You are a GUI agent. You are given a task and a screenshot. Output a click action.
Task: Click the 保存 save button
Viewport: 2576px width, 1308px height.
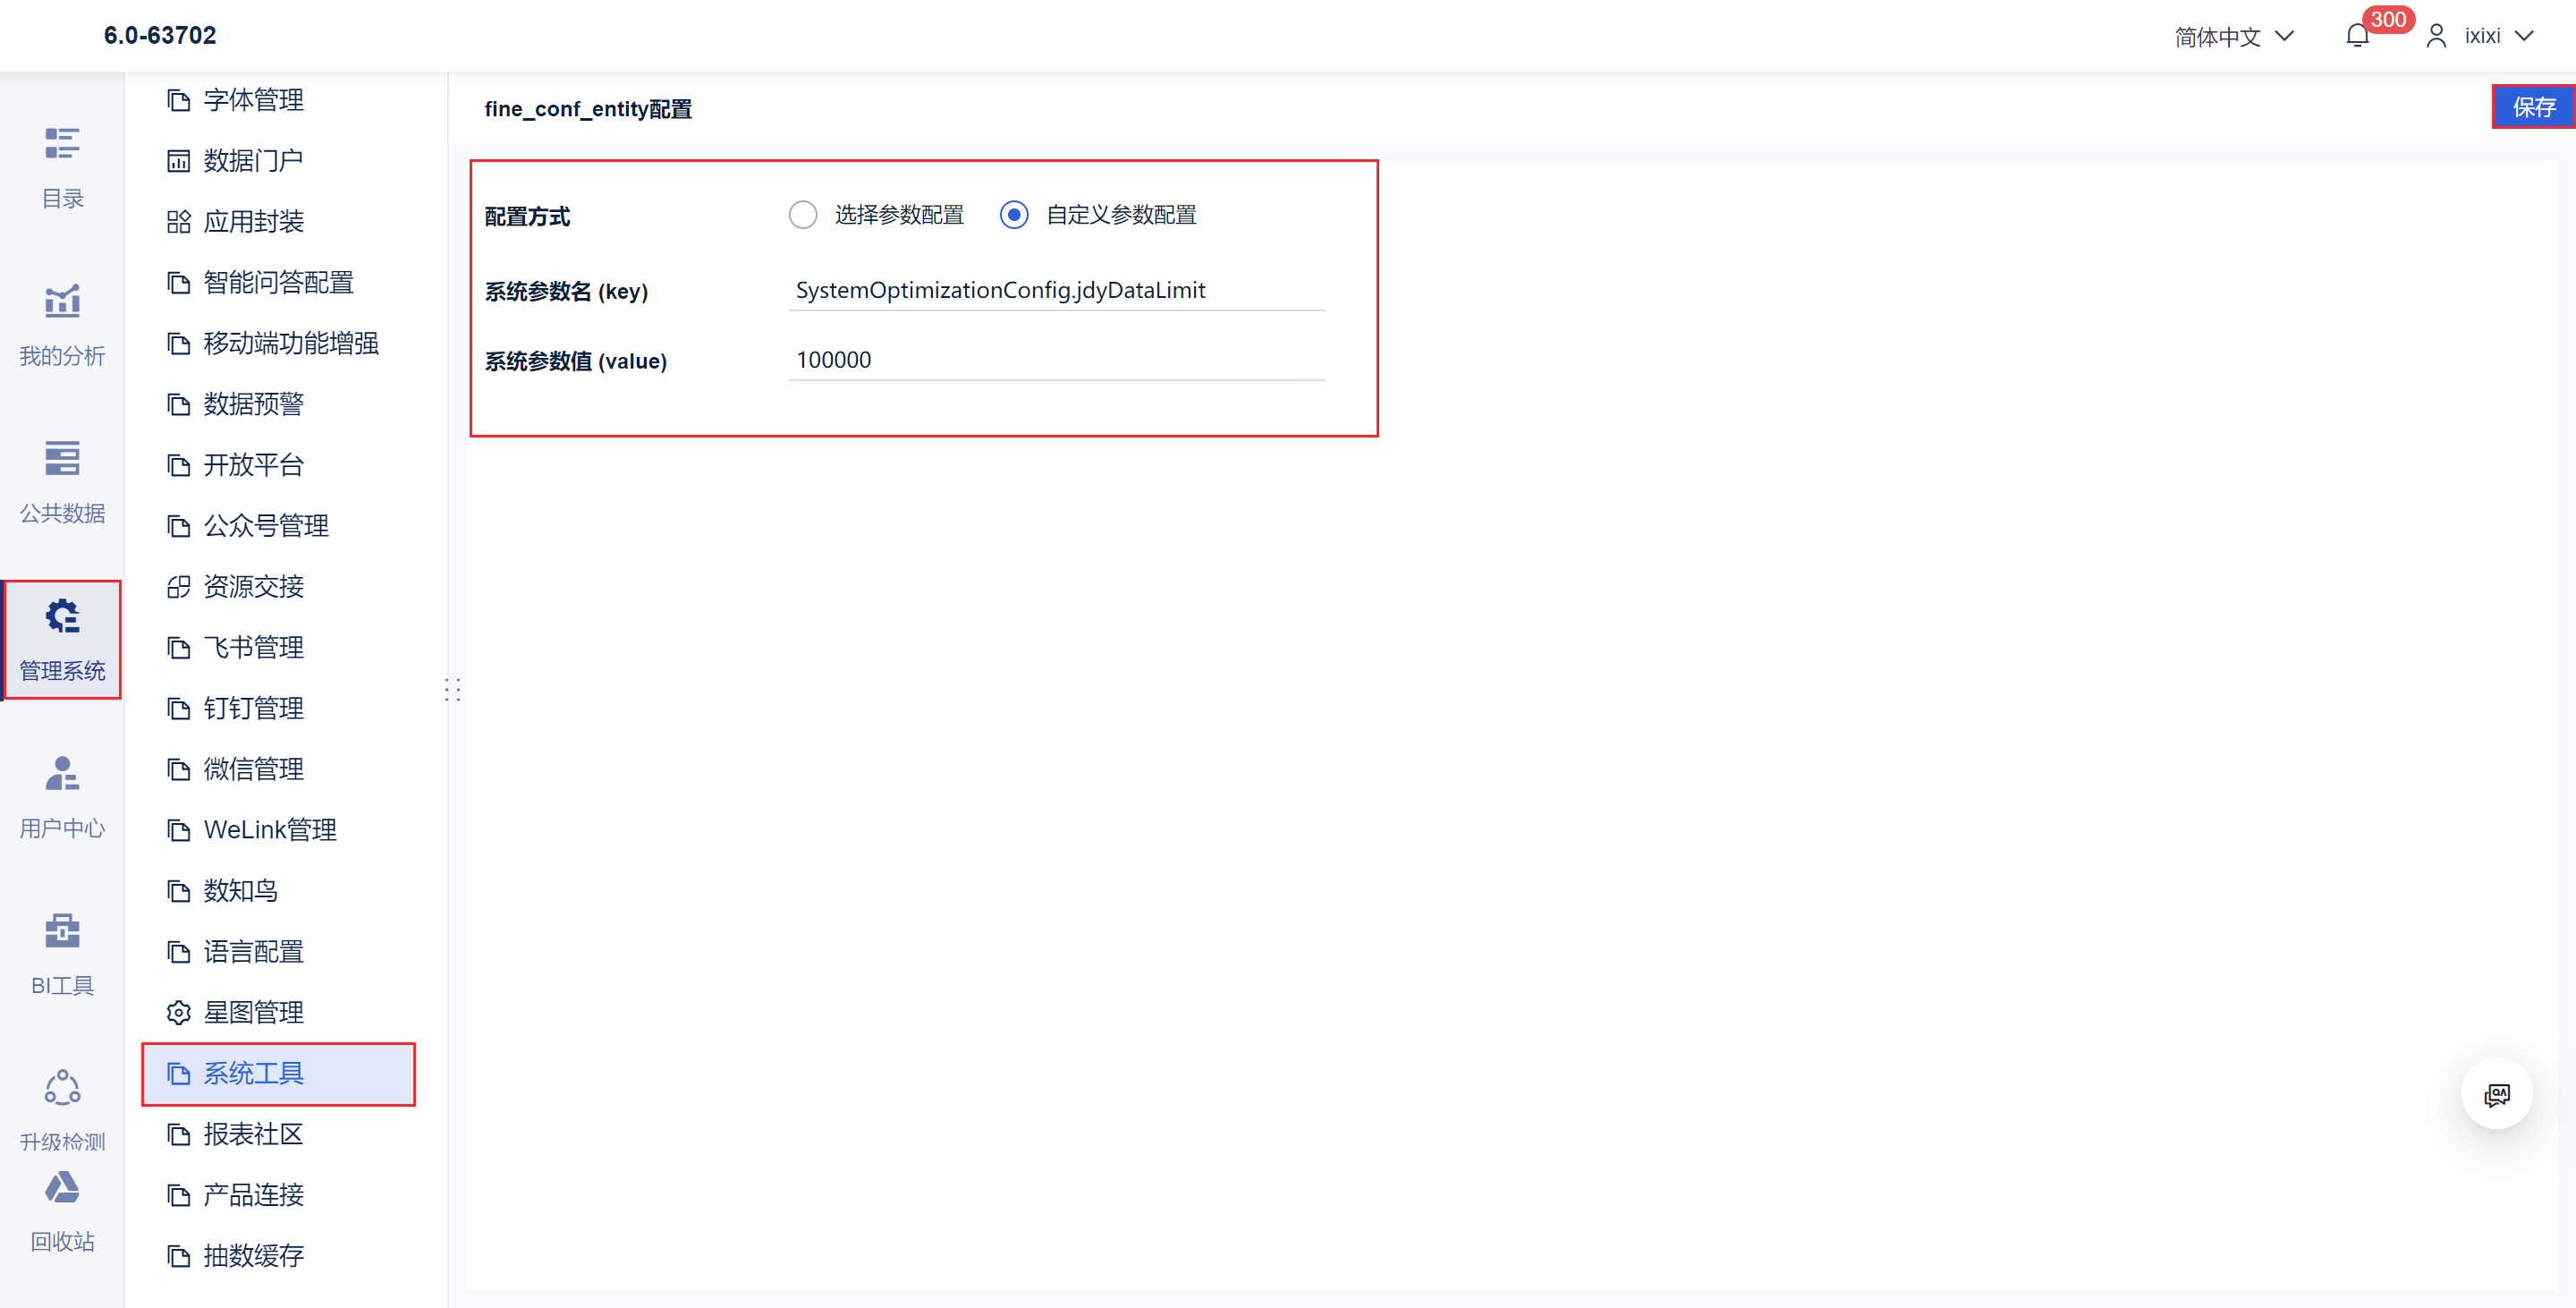pos(2532,107)
